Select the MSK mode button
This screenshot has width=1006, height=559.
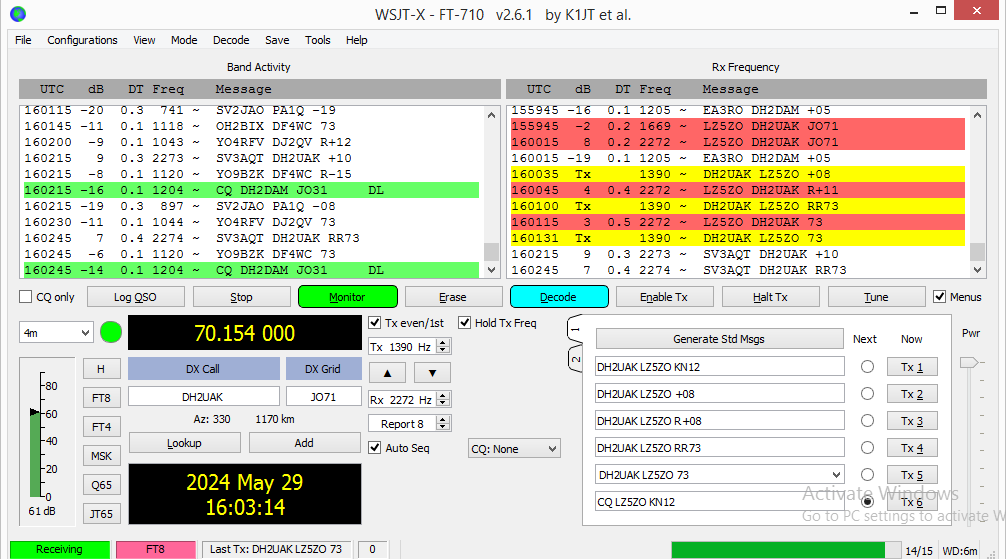(101, 456)
